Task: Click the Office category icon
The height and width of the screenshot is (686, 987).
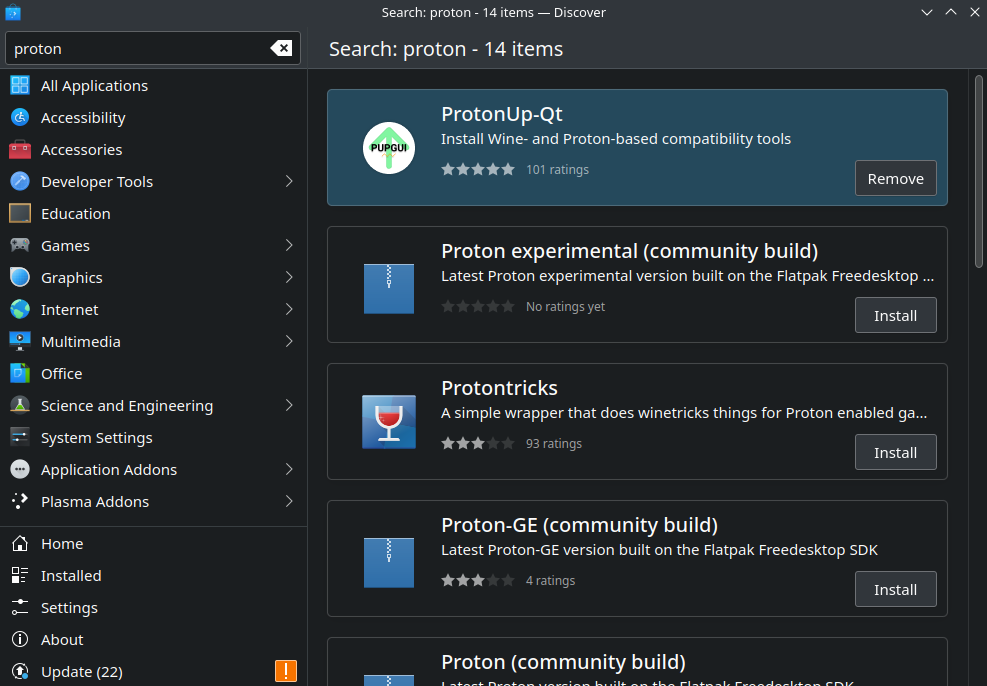Action: pyautogui.click(x=20, y=374)
